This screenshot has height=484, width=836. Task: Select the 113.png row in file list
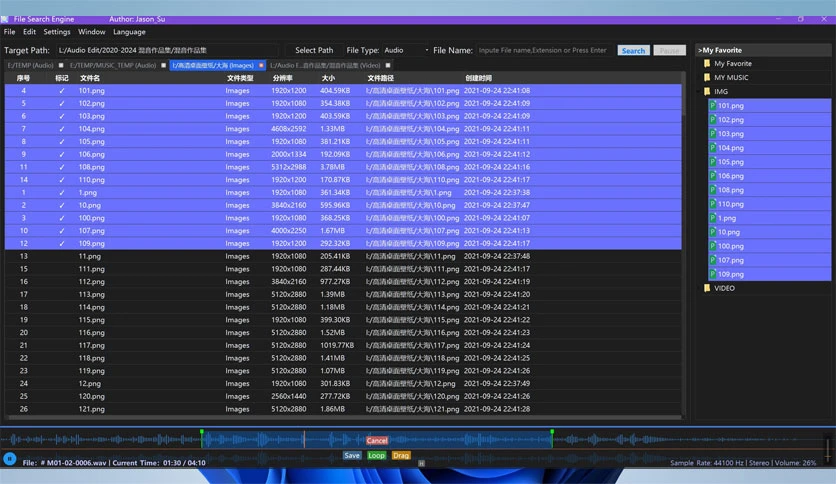coord(343,294)
